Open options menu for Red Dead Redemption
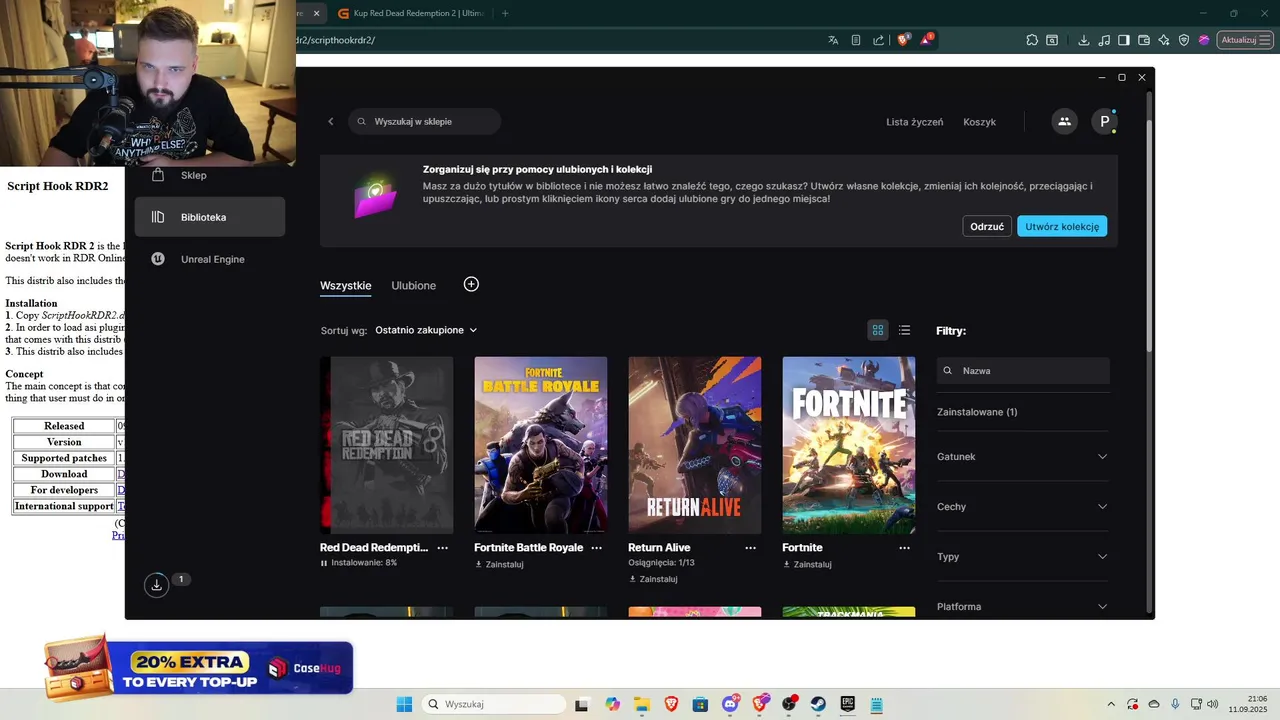Screen dimensions: 1280x720 pyautogui.click(x=443, y=548)
